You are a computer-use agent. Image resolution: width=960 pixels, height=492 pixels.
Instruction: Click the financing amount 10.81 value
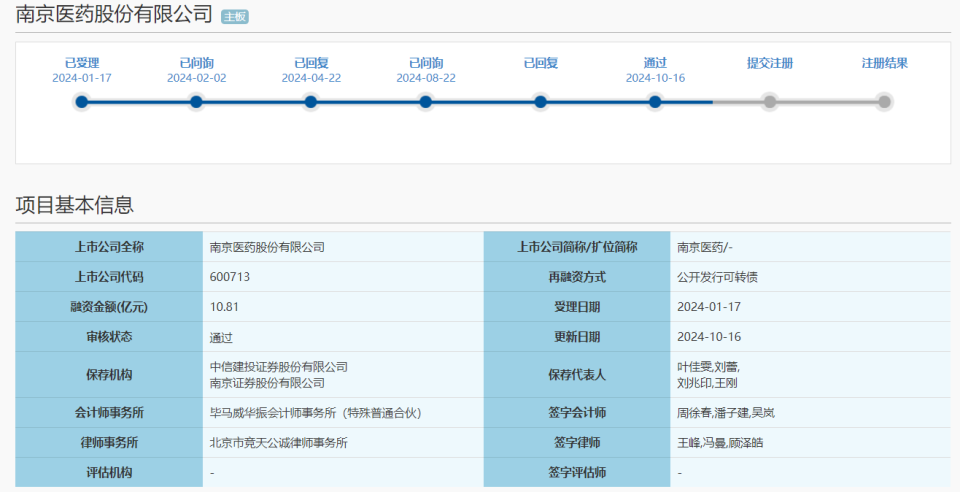[224, 307]
